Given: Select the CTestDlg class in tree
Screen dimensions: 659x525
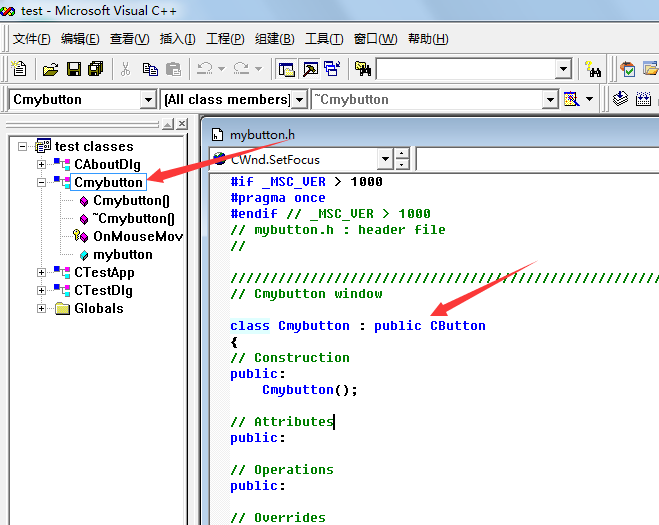Looking at the screenshot, I should 103,290.
